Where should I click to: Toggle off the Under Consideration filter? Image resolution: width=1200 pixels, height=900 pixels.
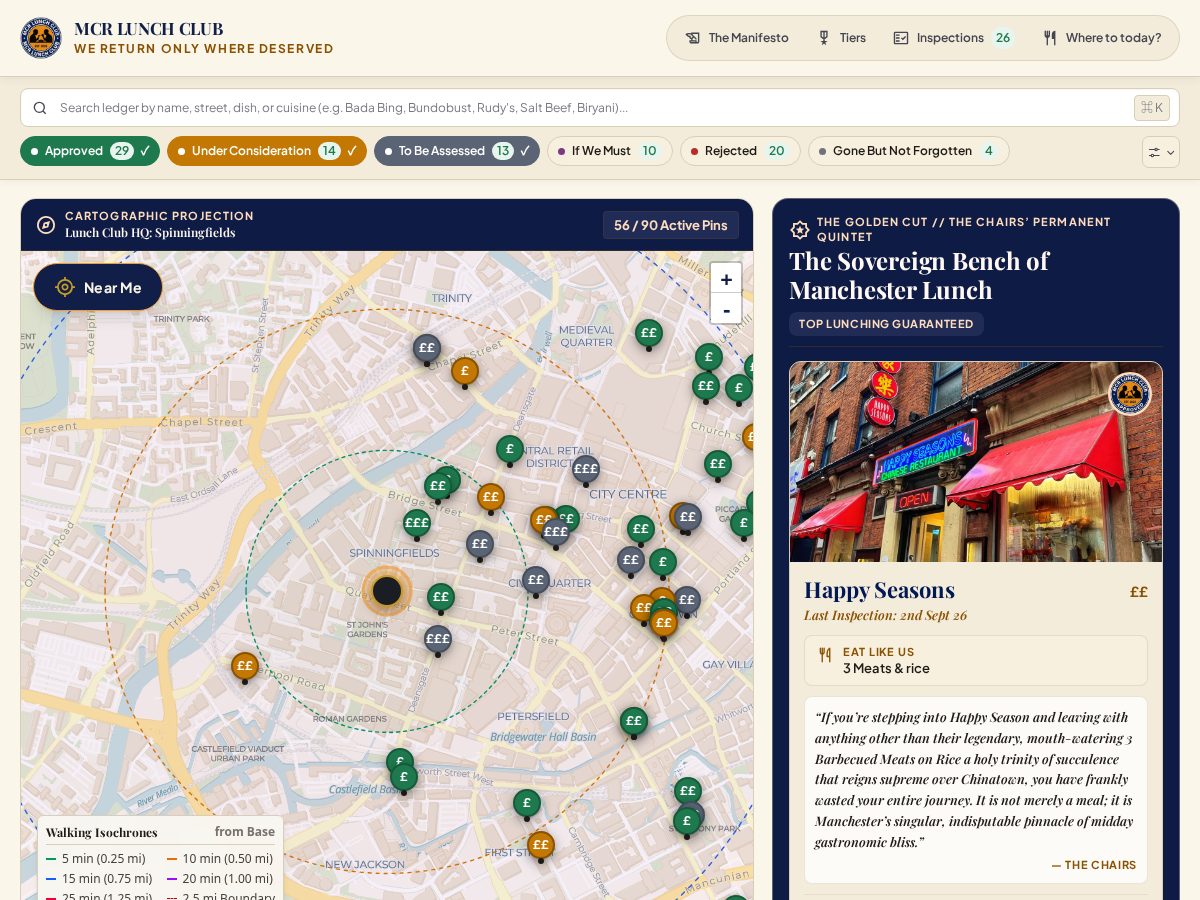tap(267, 151)
